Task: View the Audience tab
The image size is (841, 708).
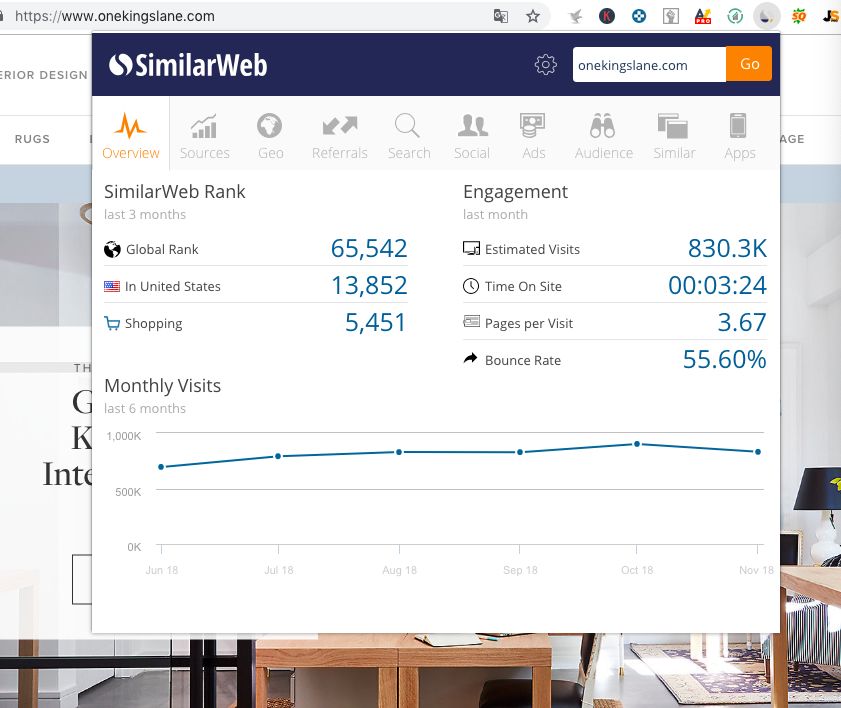Action: (x=603, y=137)
